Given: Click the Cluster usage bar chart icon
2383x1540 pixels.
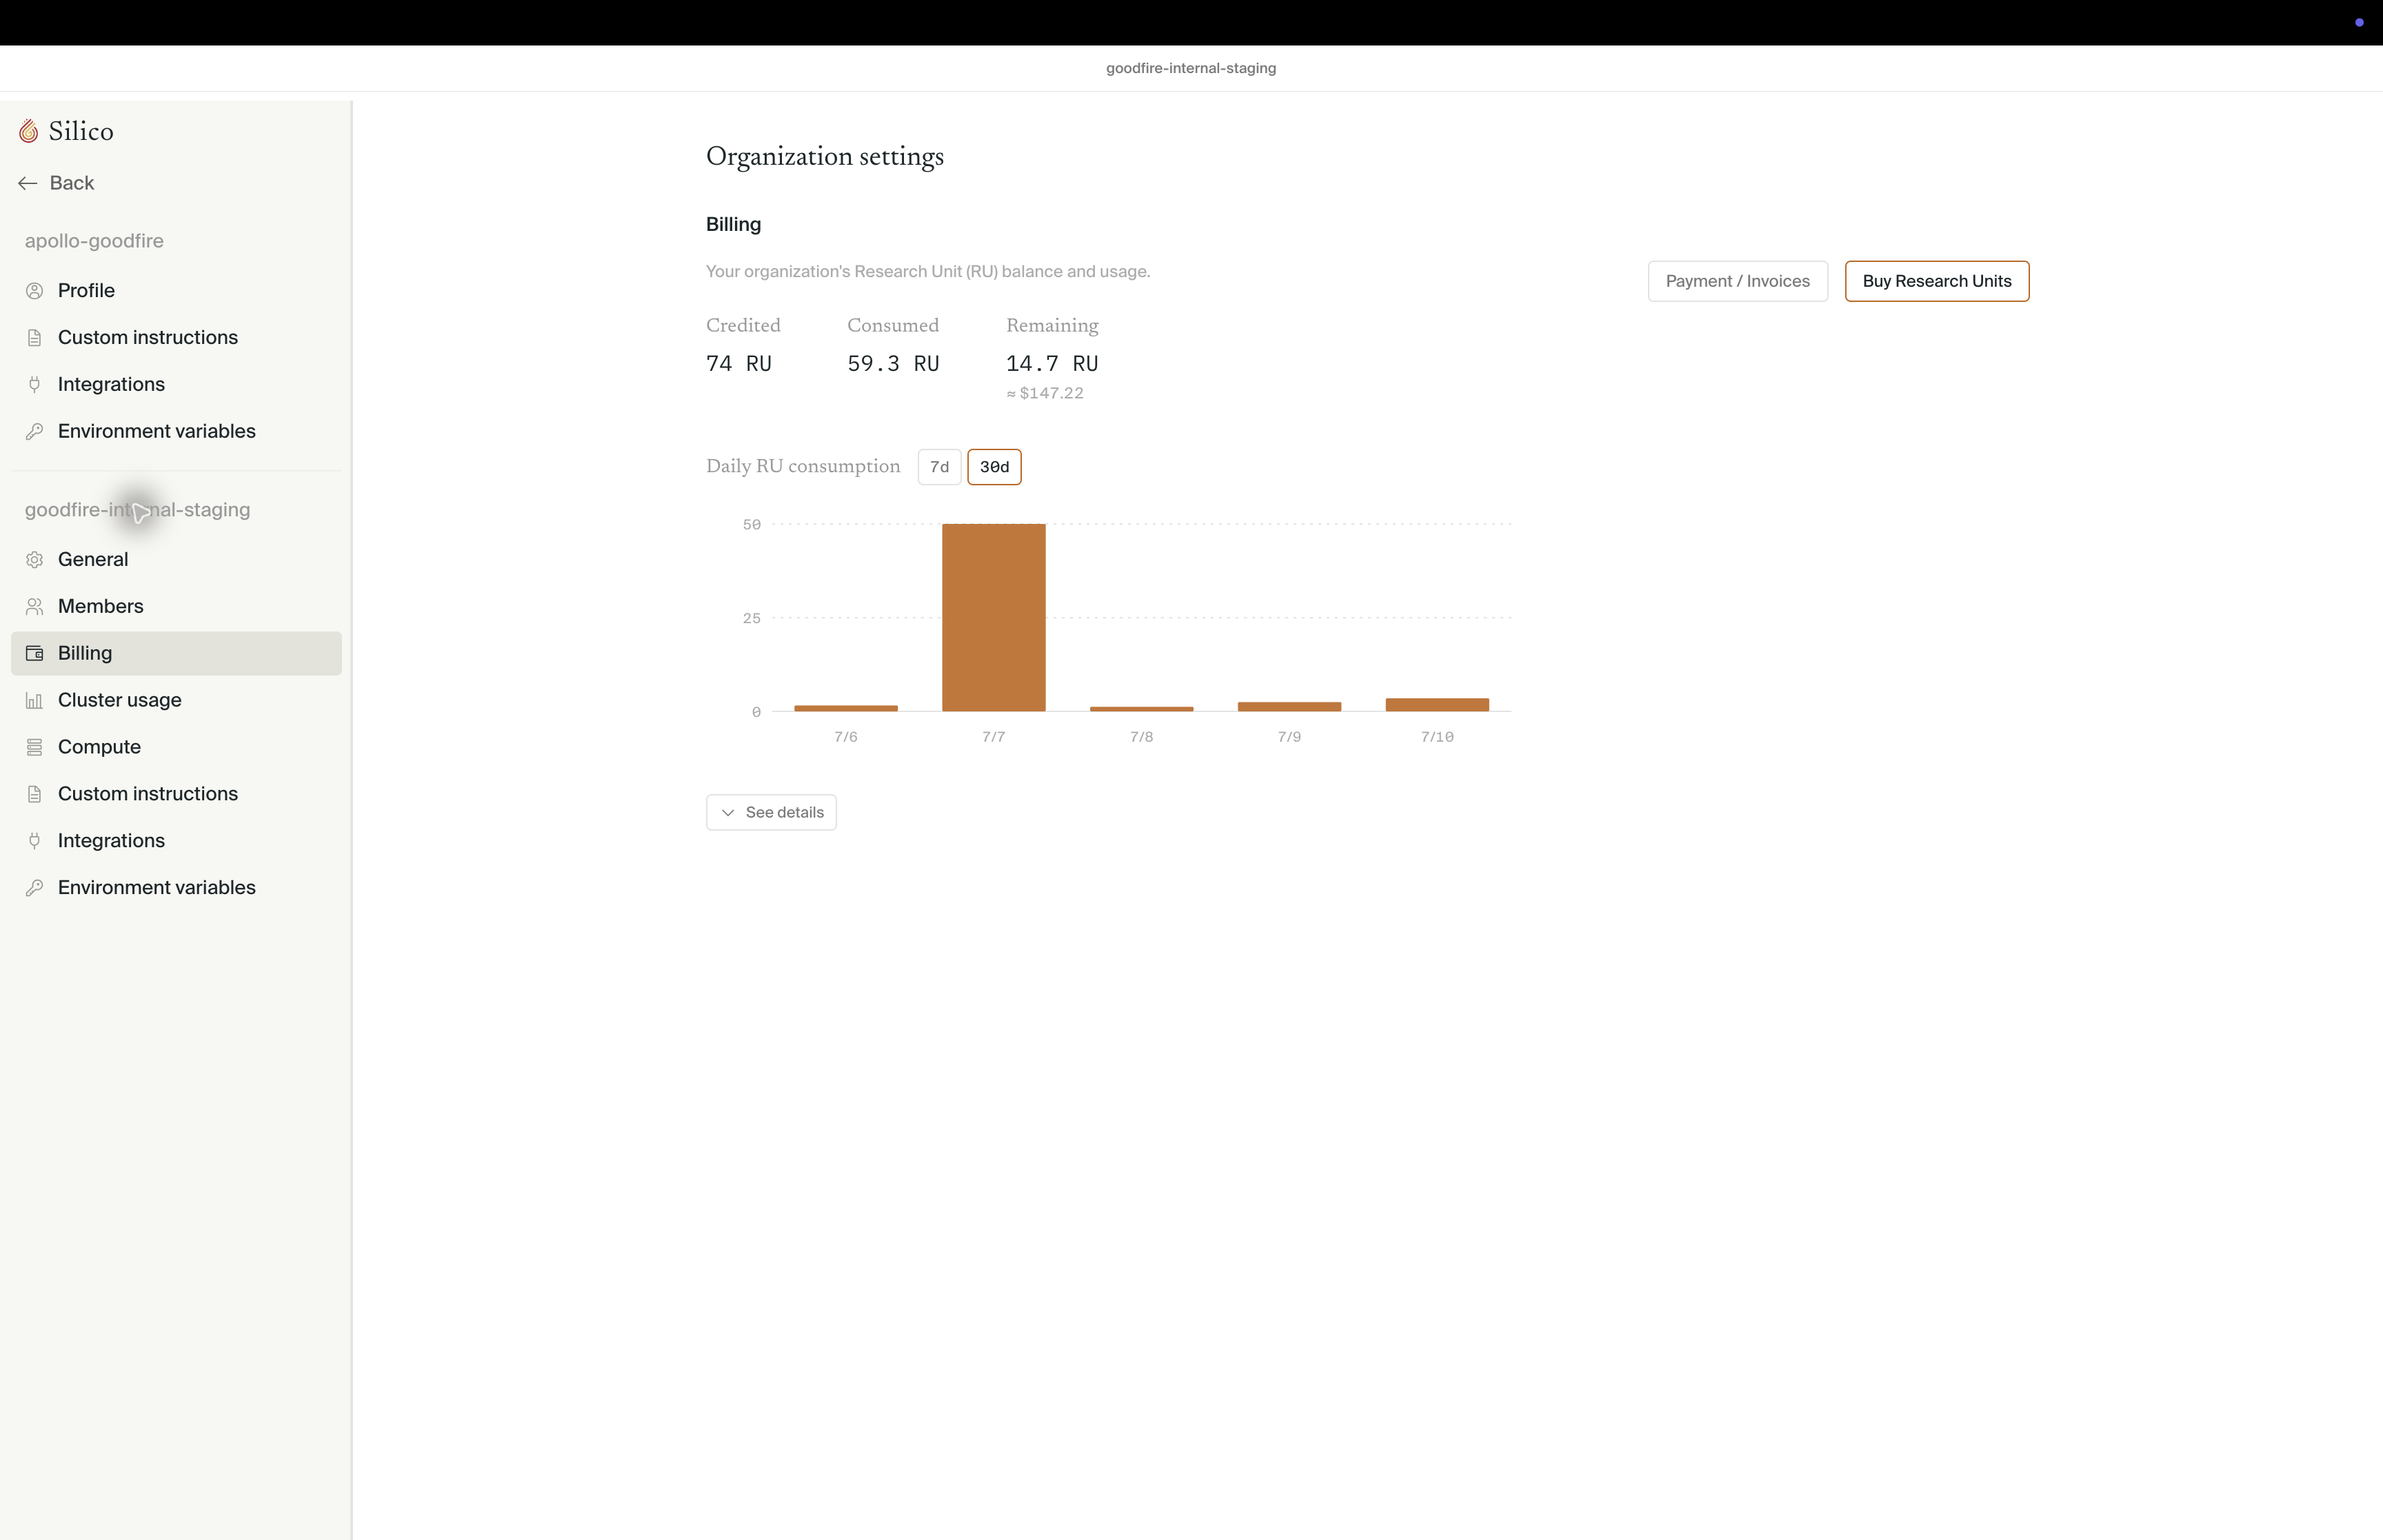Looking at the screenshot, I should 35,701.
